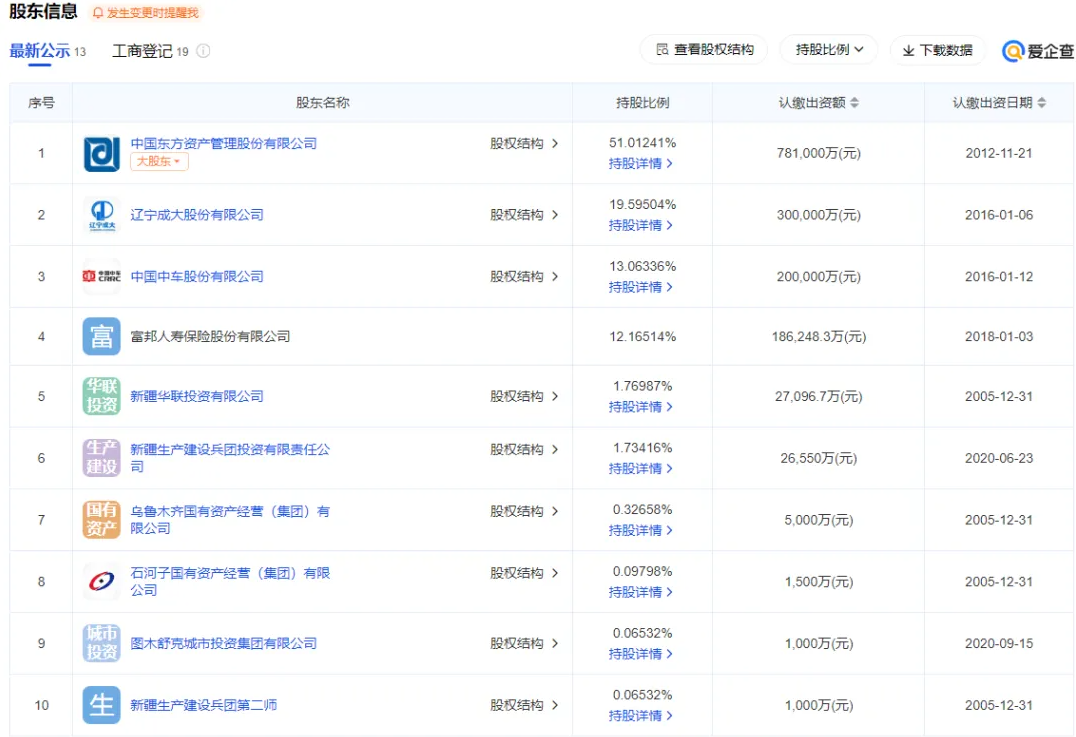Viewport: 1076px width, 737px height.
Task: Click the 2020-06-23 date cell
Action: (x=998, y=458)
